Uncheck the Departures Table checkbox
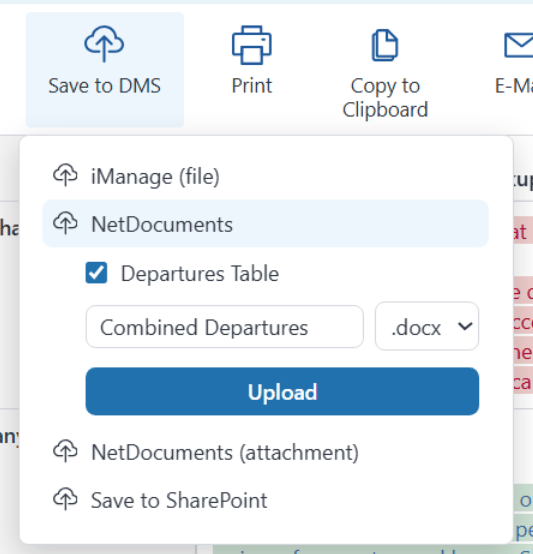The image size is (533, 554). click(96, 273)
